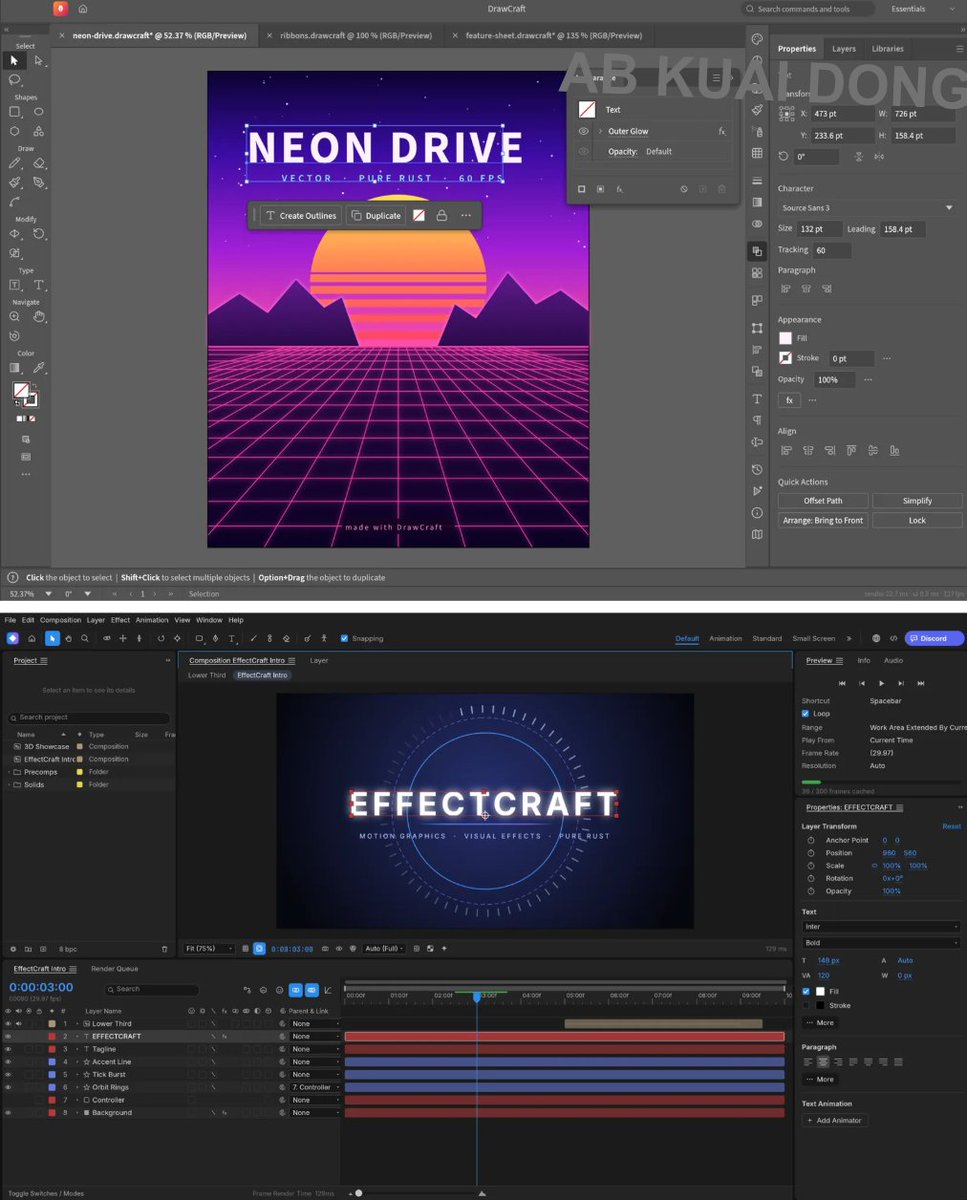Toggle the Loop checkbox in Preview
This screenshot has width=967, height=1200.
(x=806, y=714)
